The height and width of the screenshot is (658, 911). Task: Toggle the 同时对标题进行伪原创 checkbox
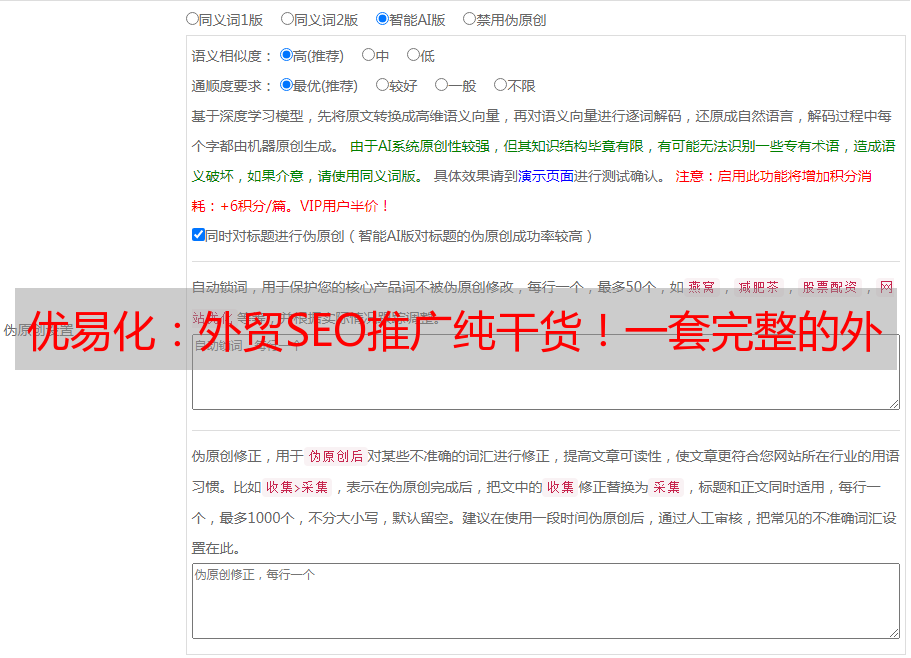click(x=198, y=235)
